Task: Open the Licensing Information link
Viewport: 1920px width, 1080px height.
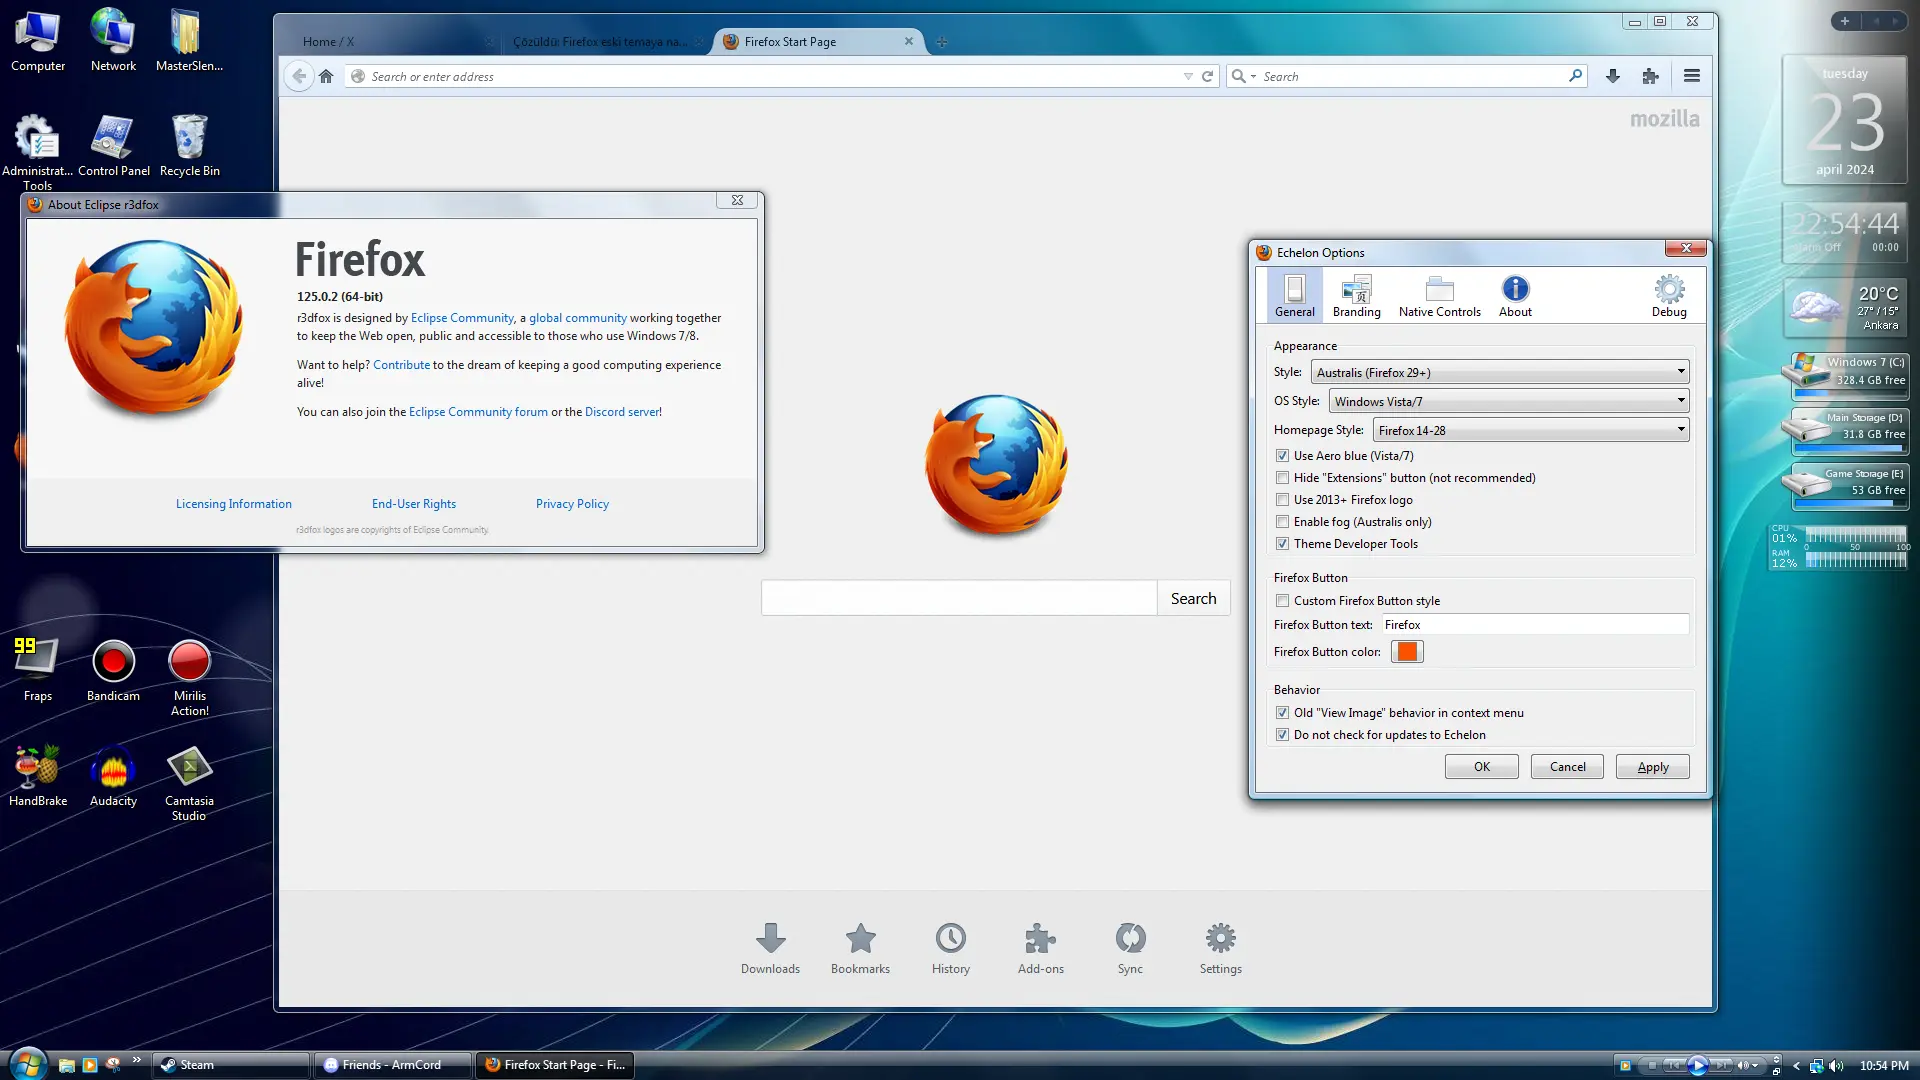Action: click(x=234, y=504)
